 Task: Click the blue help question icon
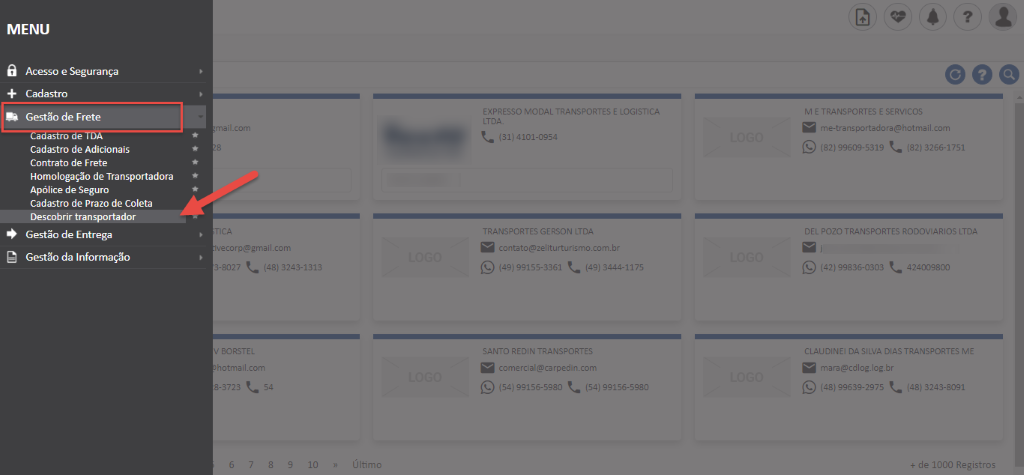(x=982, y=75)
